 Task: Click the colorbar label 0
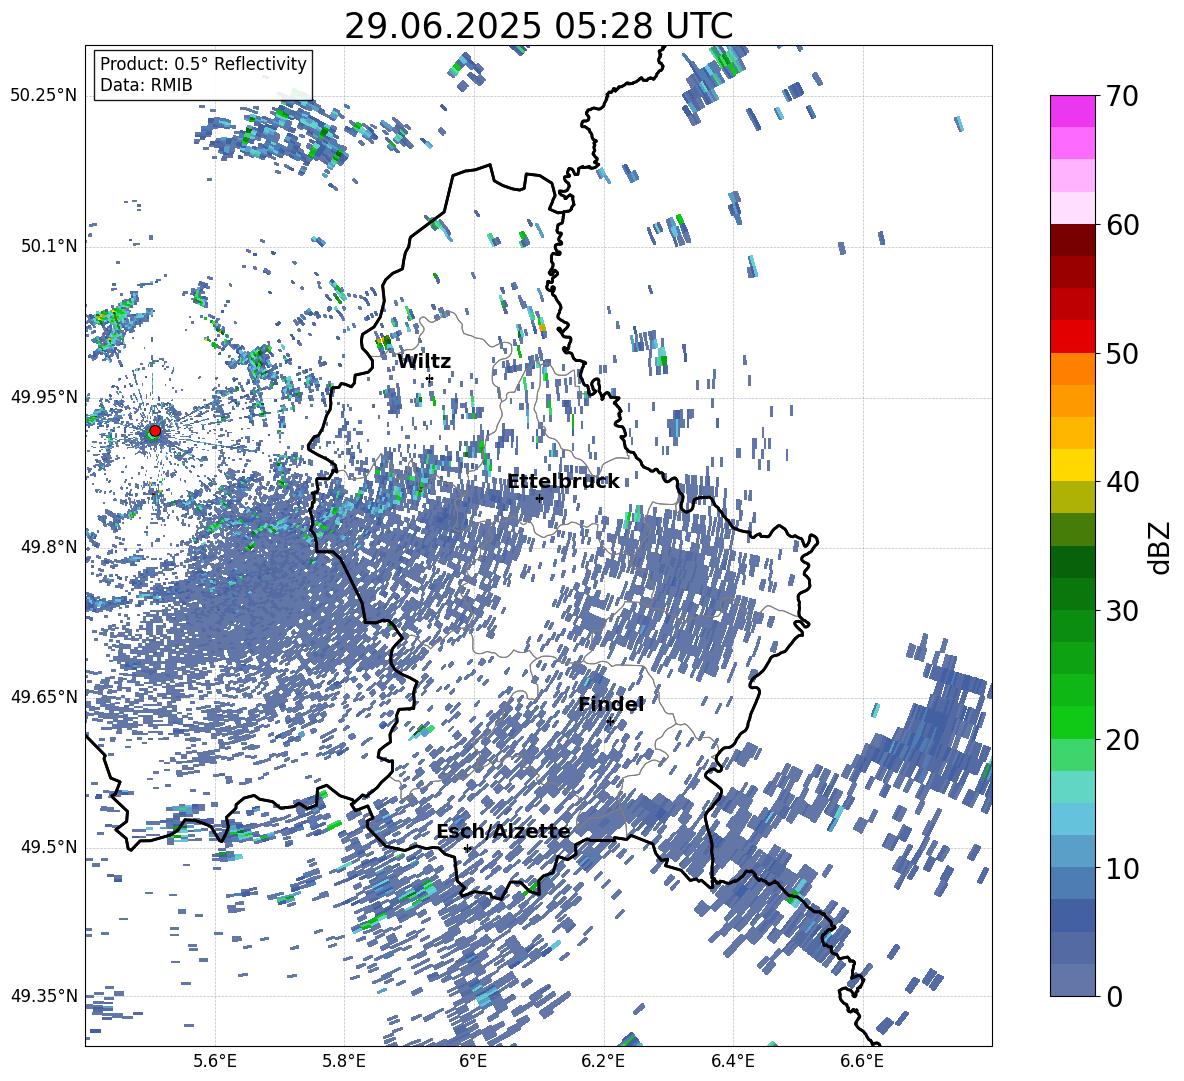click(x=1113, y=996)
